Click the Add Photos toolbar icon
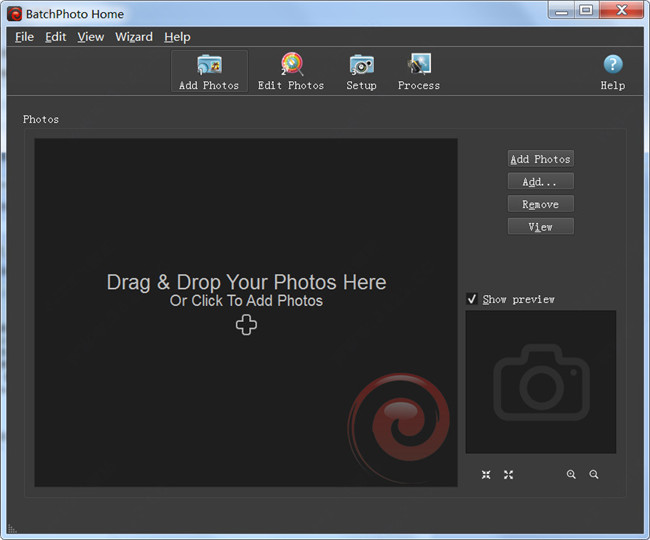Image resolution: width=650 pixels, height=540 pixels. tap(209, 72)
